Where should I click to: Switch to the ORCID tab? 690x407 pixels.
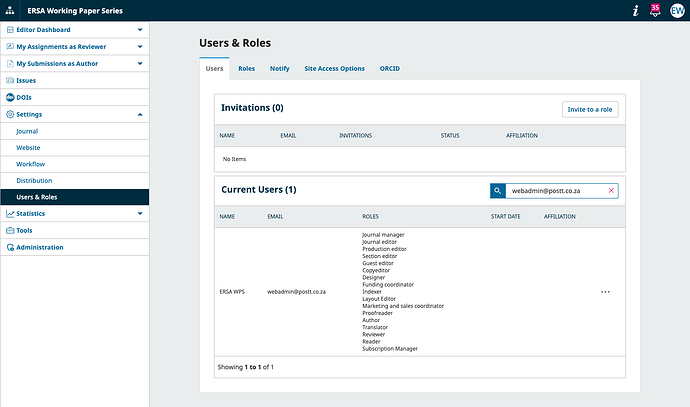coord(390,68)
